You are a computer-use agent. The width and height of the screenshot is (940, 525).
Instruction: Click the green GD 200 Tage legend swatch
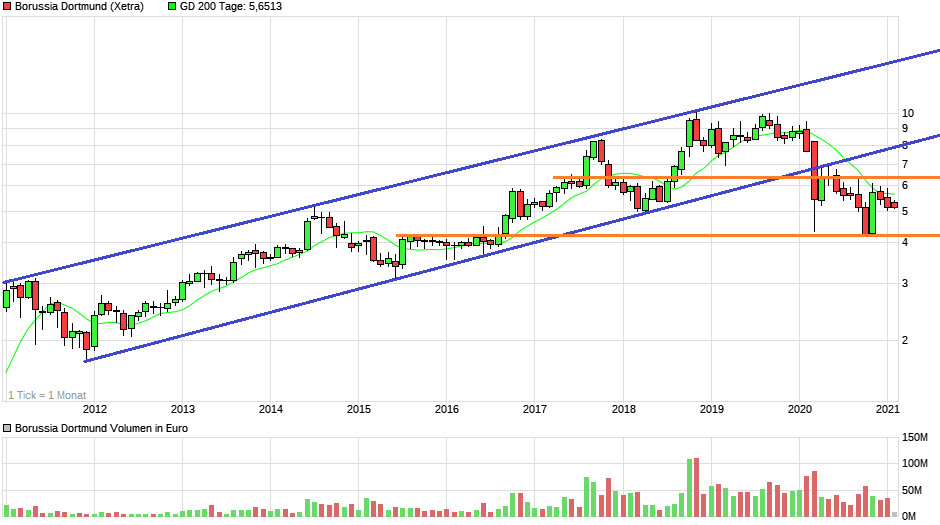172,7
